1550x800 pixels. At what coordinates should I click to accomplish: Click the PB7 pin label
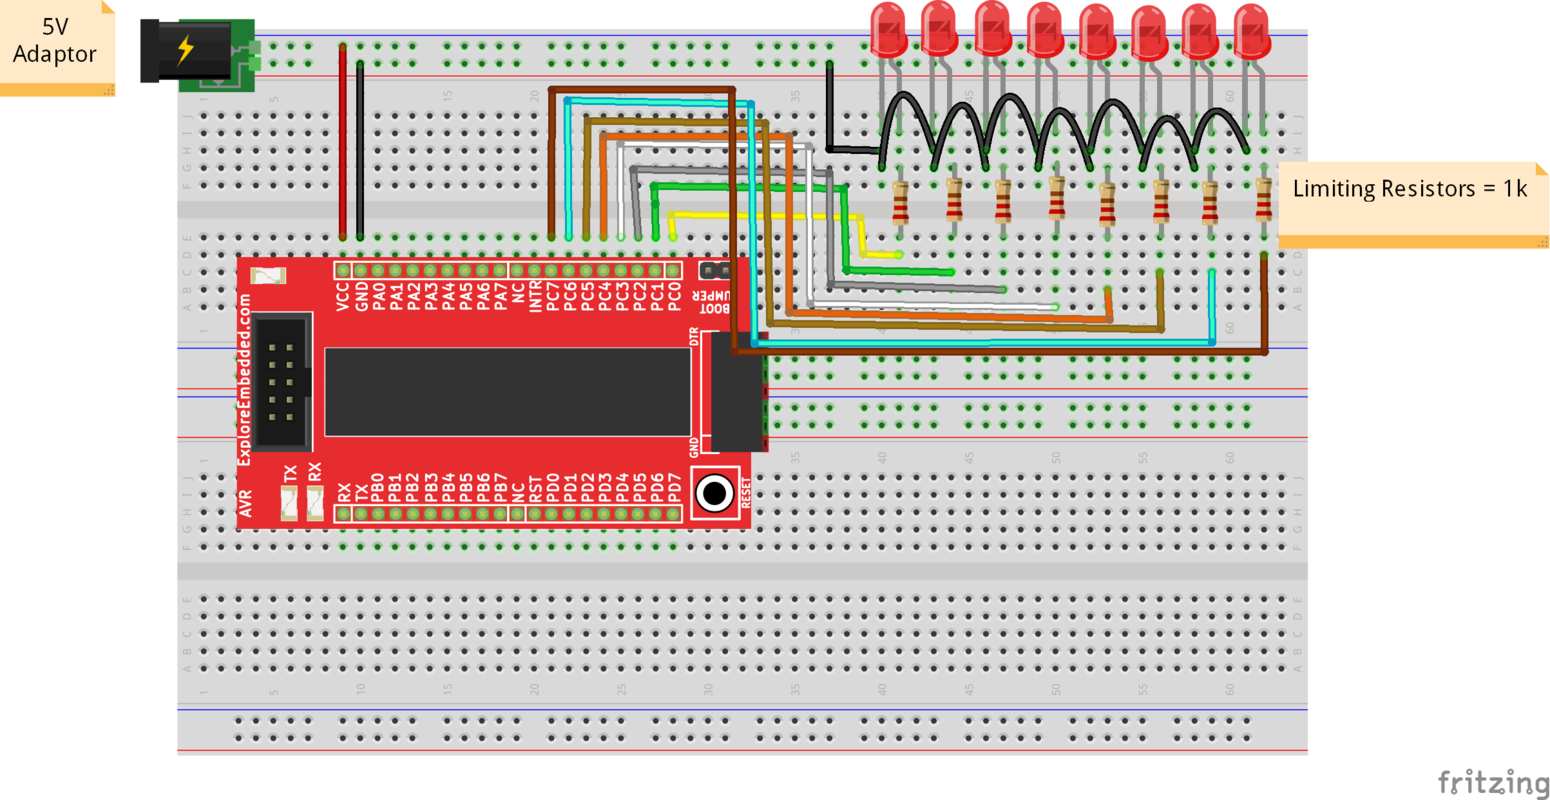coord(500,489)
